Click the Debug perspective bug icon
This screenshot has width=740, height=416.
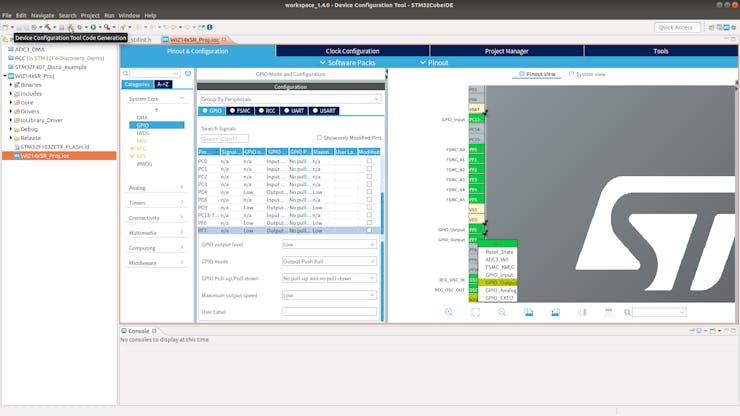coord(733,27)
